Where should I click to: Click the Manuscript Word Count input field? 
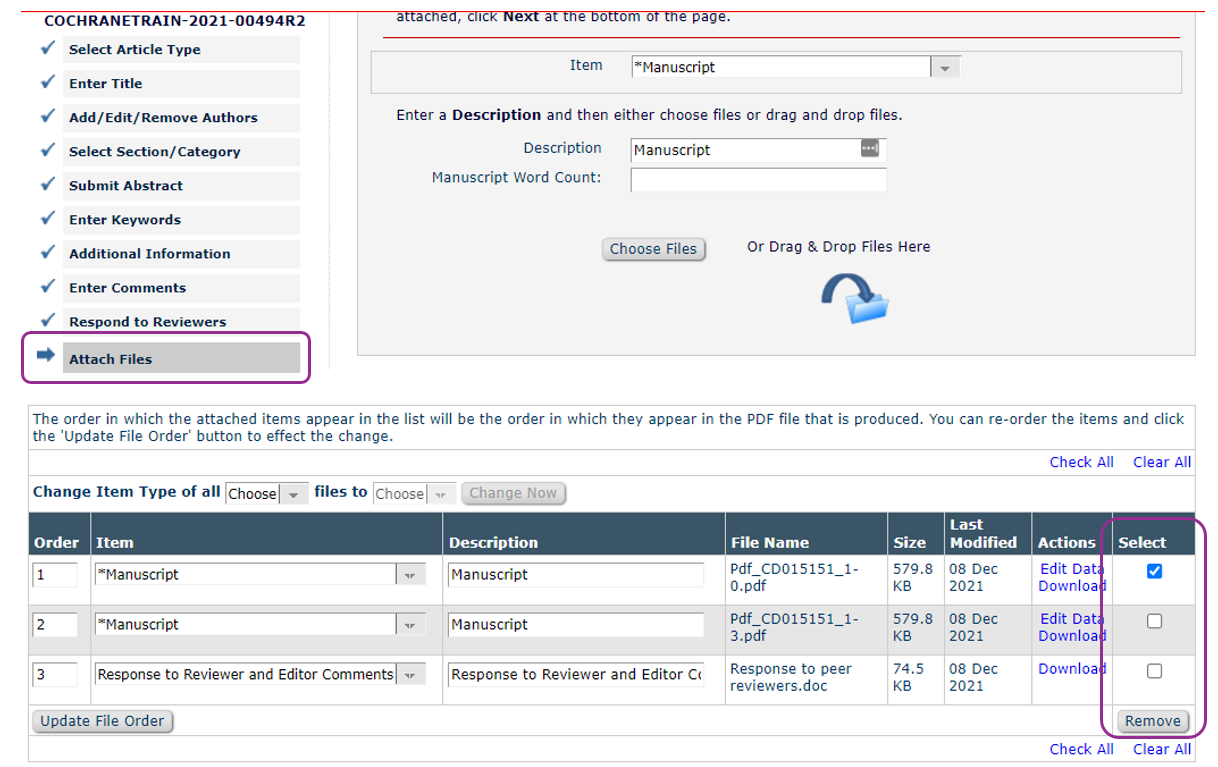(x=757, y=180)
